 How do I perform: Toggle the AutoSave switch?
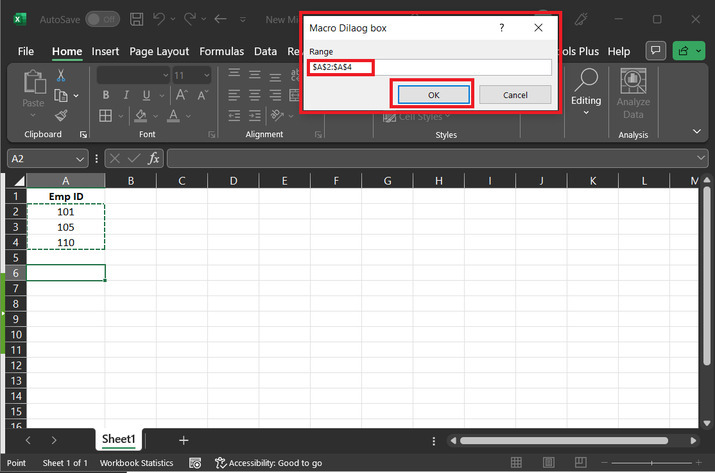[103, 19]
